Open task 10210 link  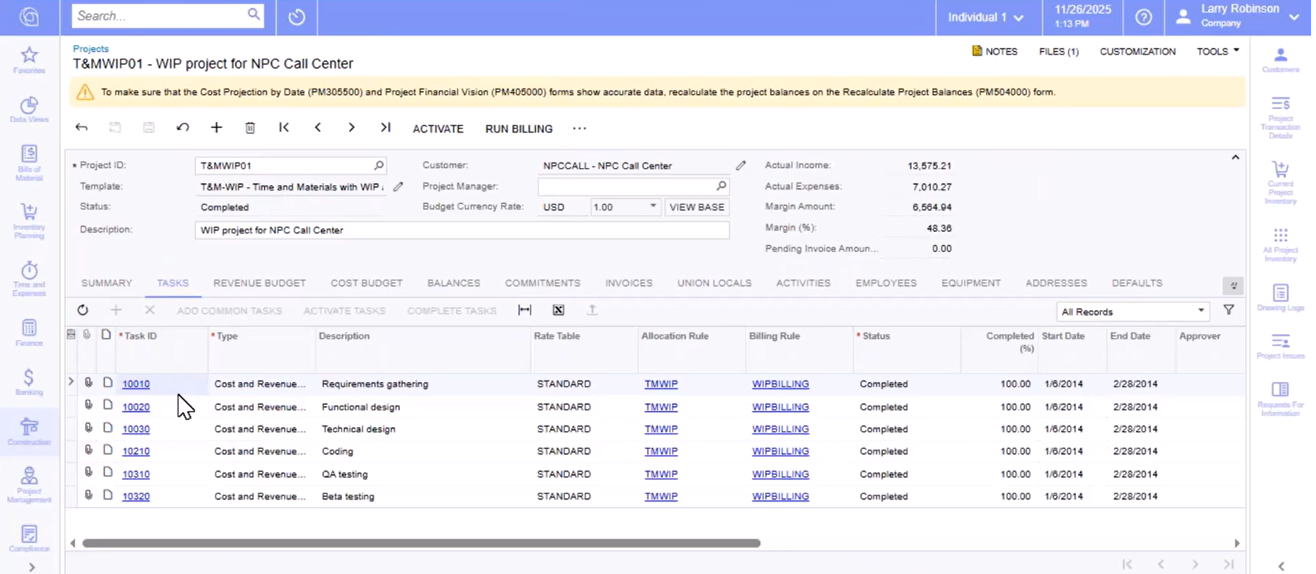coord(136,452)
